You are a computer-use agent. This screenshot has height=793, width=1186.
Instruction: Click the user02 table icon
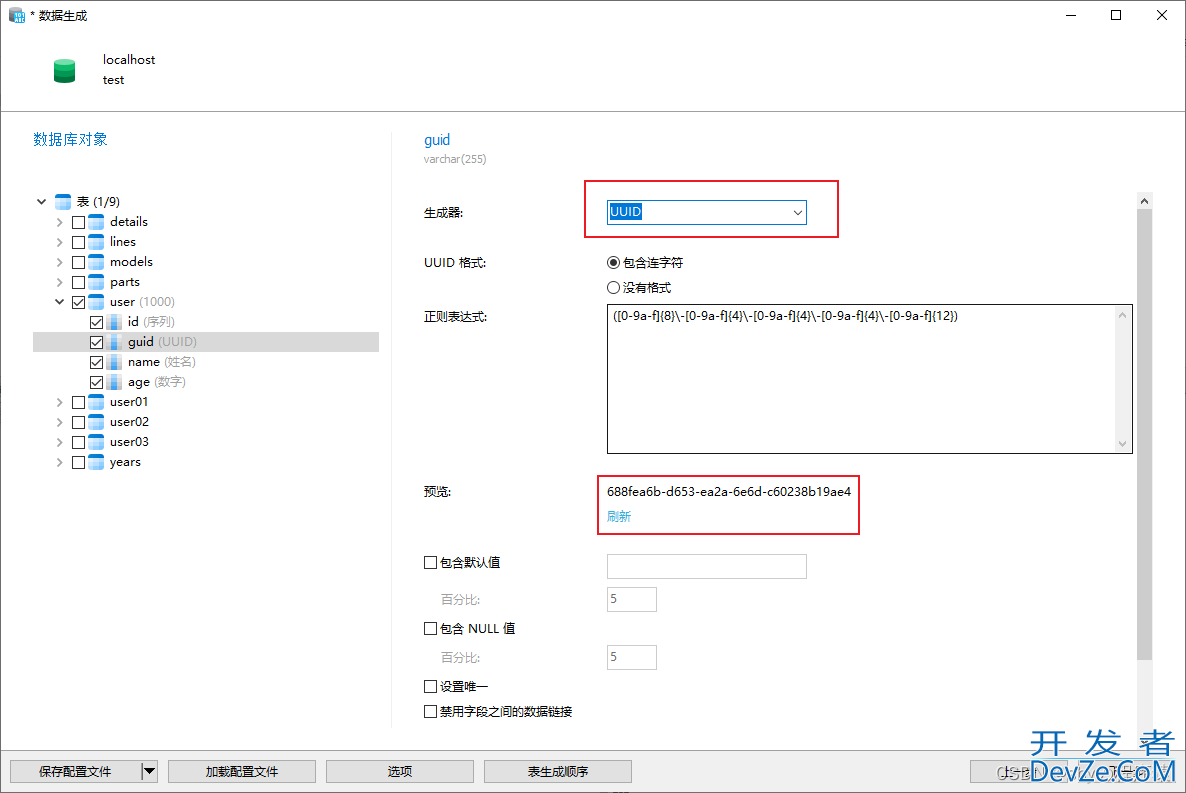[96, 422]
